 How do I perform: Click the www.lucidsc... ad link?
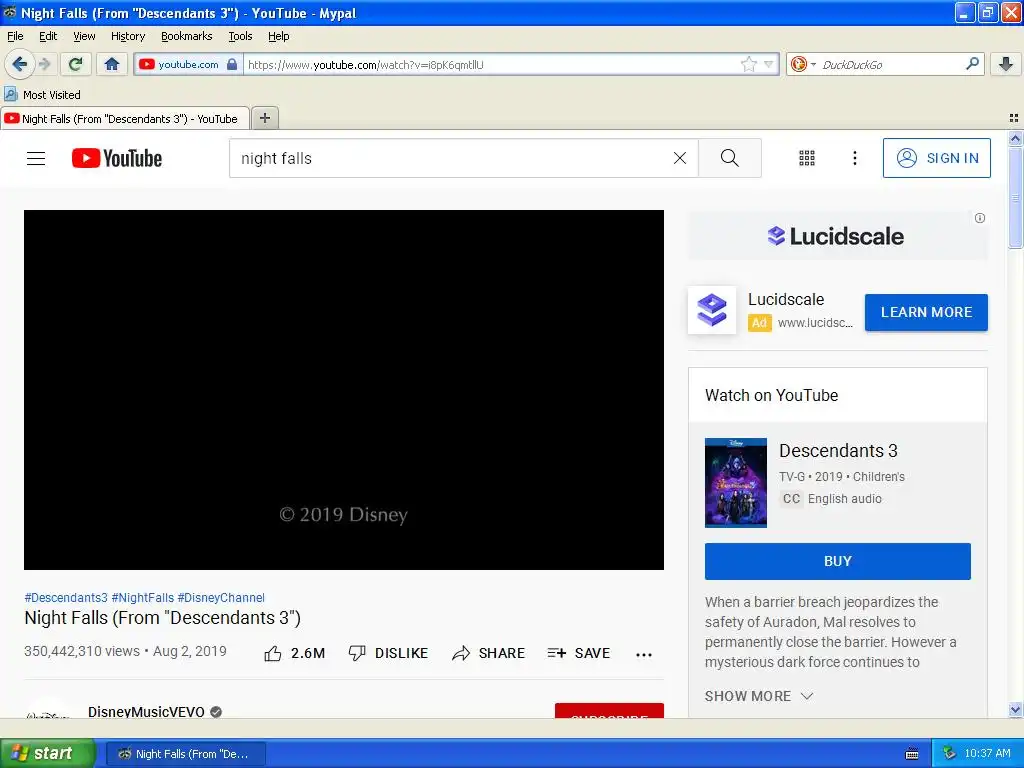tap(815, 323)
